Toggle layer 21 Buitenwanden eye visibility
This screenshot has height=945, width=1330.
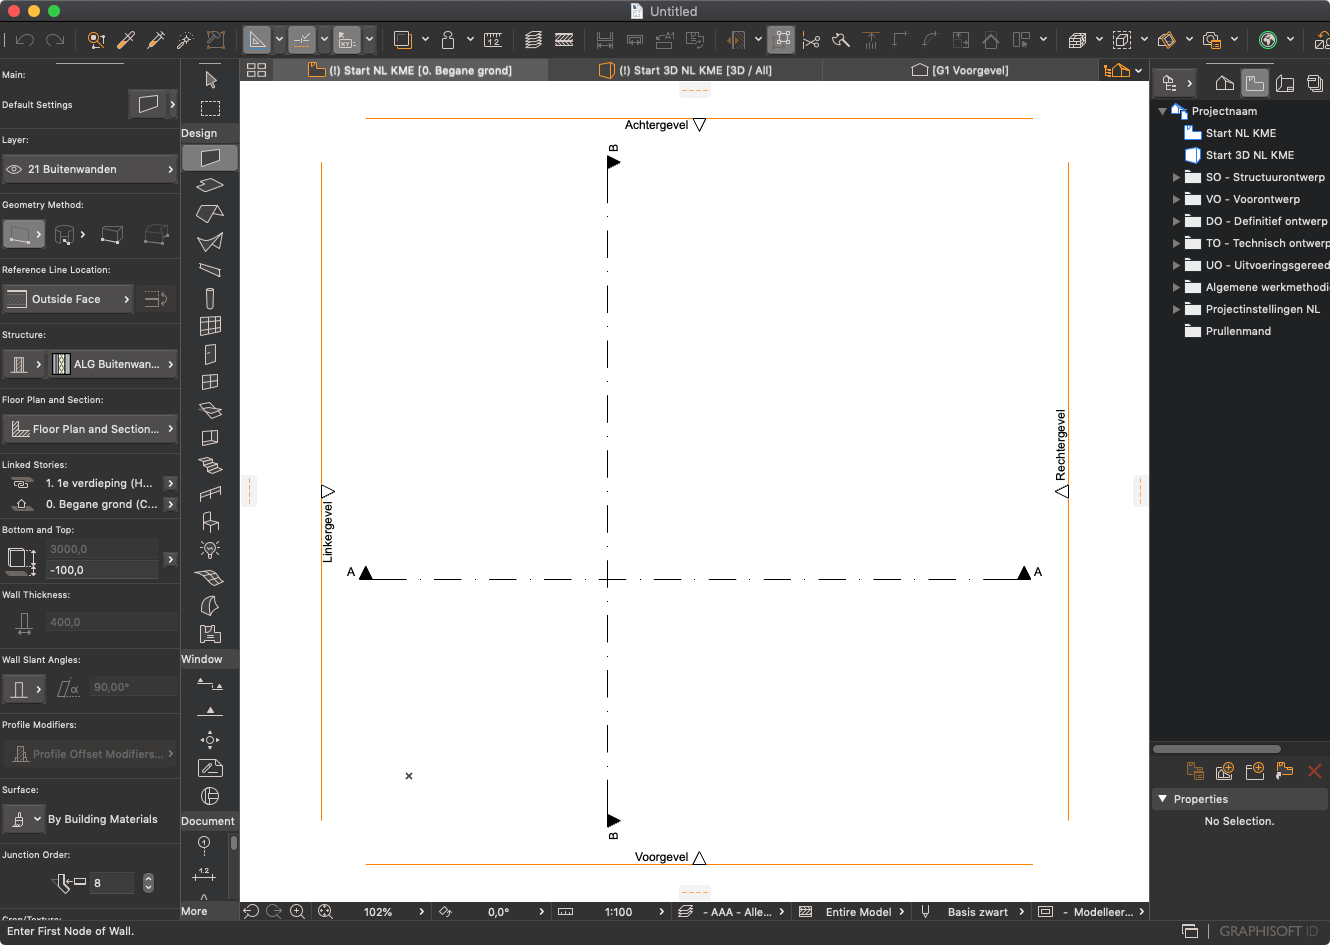14,170
